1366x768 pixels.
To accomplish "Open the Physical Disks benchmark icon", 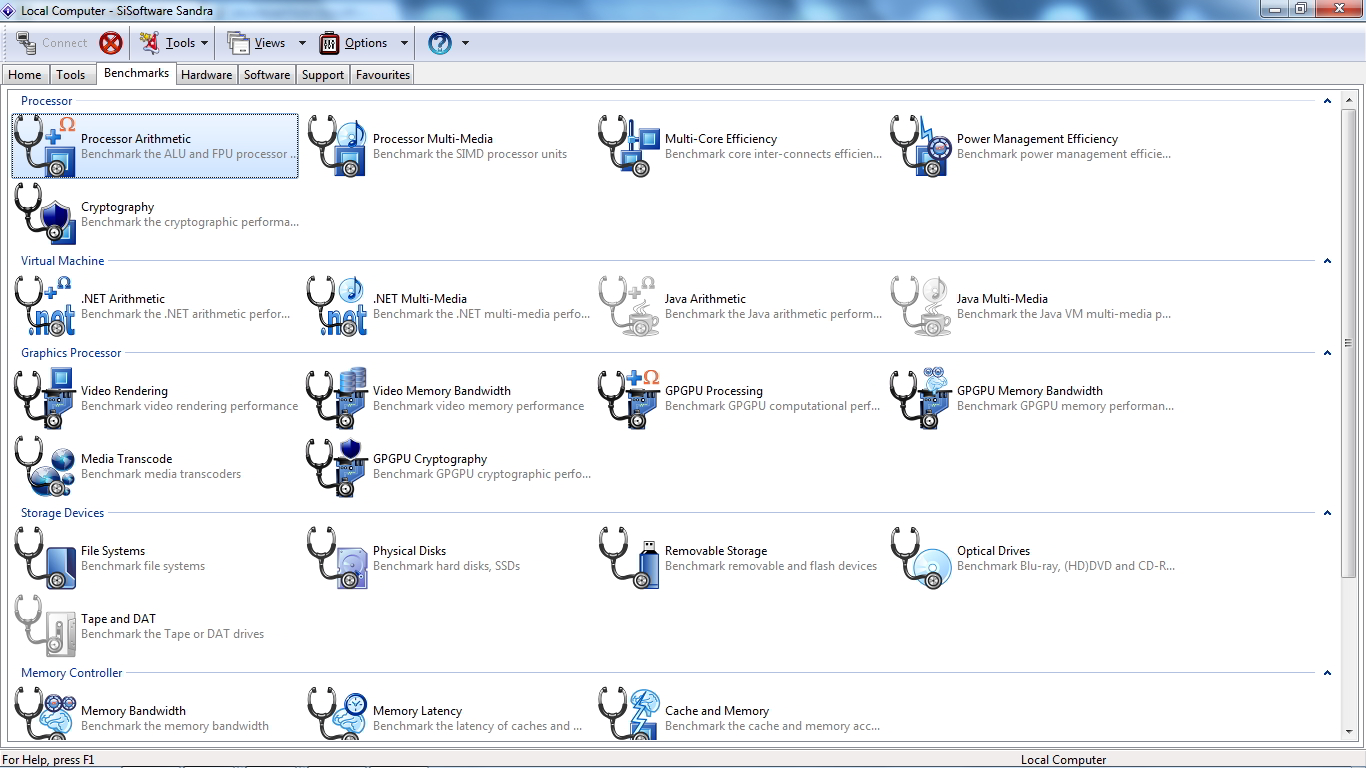I will click(x=338, y=558).
